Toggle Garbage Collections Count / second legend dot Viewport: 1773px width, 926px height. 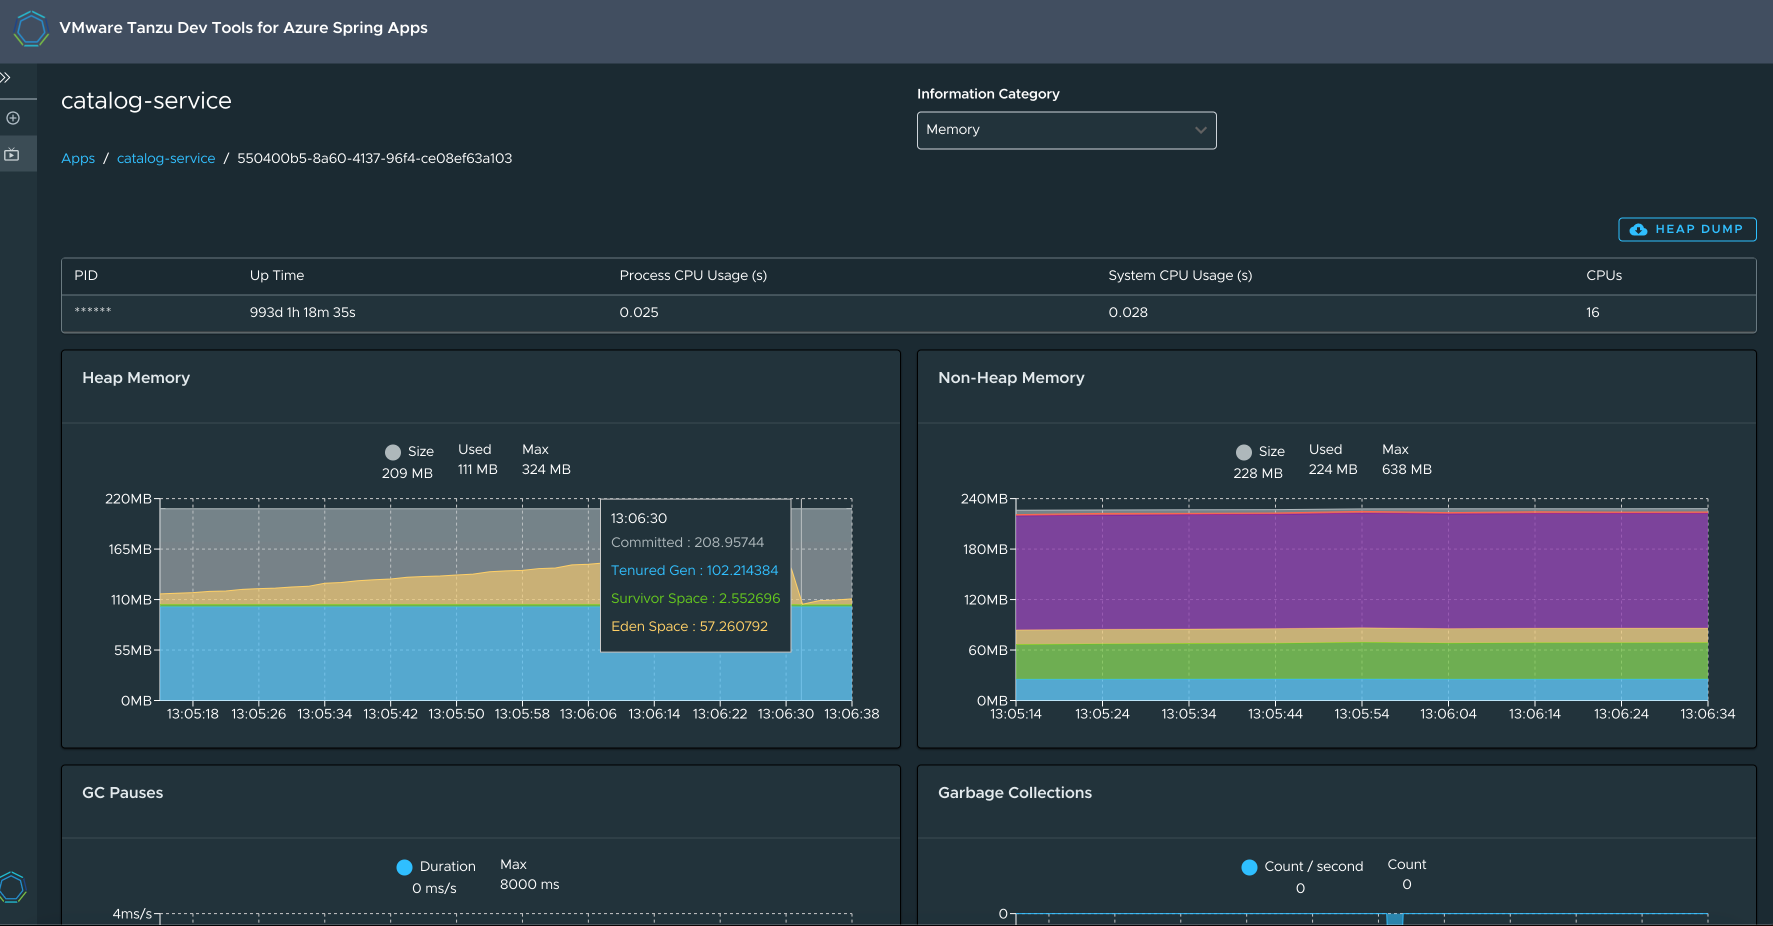(1249, 867)
